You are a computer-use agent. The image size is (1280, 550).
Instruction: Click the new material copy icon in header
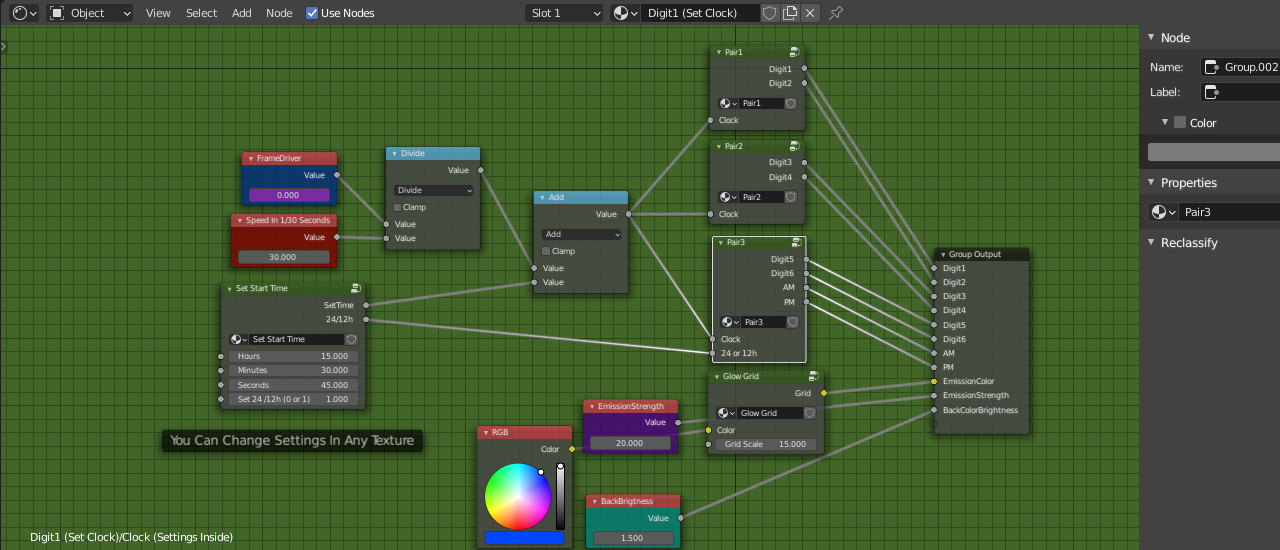pos(790,13)
